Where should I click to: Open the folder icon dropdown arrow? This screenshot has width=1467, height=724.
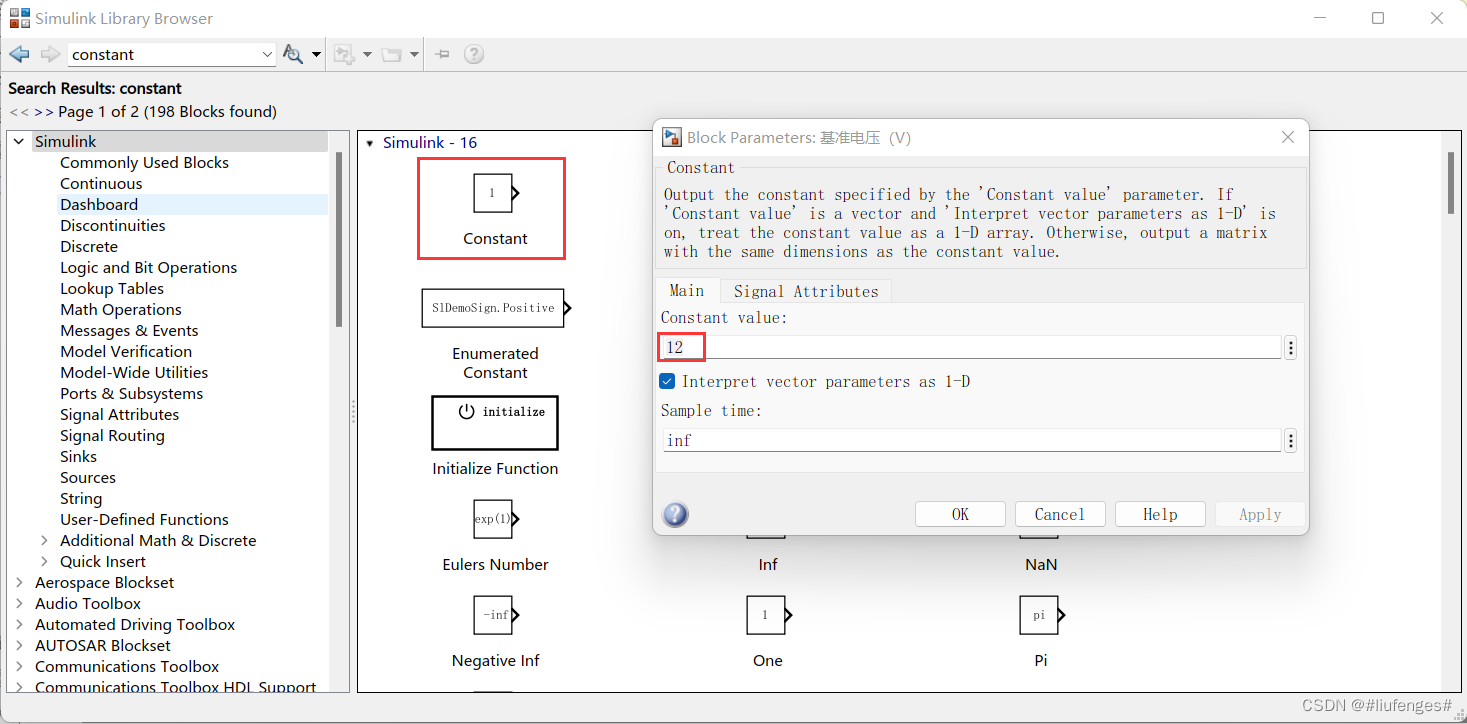[x=414, y=54]
